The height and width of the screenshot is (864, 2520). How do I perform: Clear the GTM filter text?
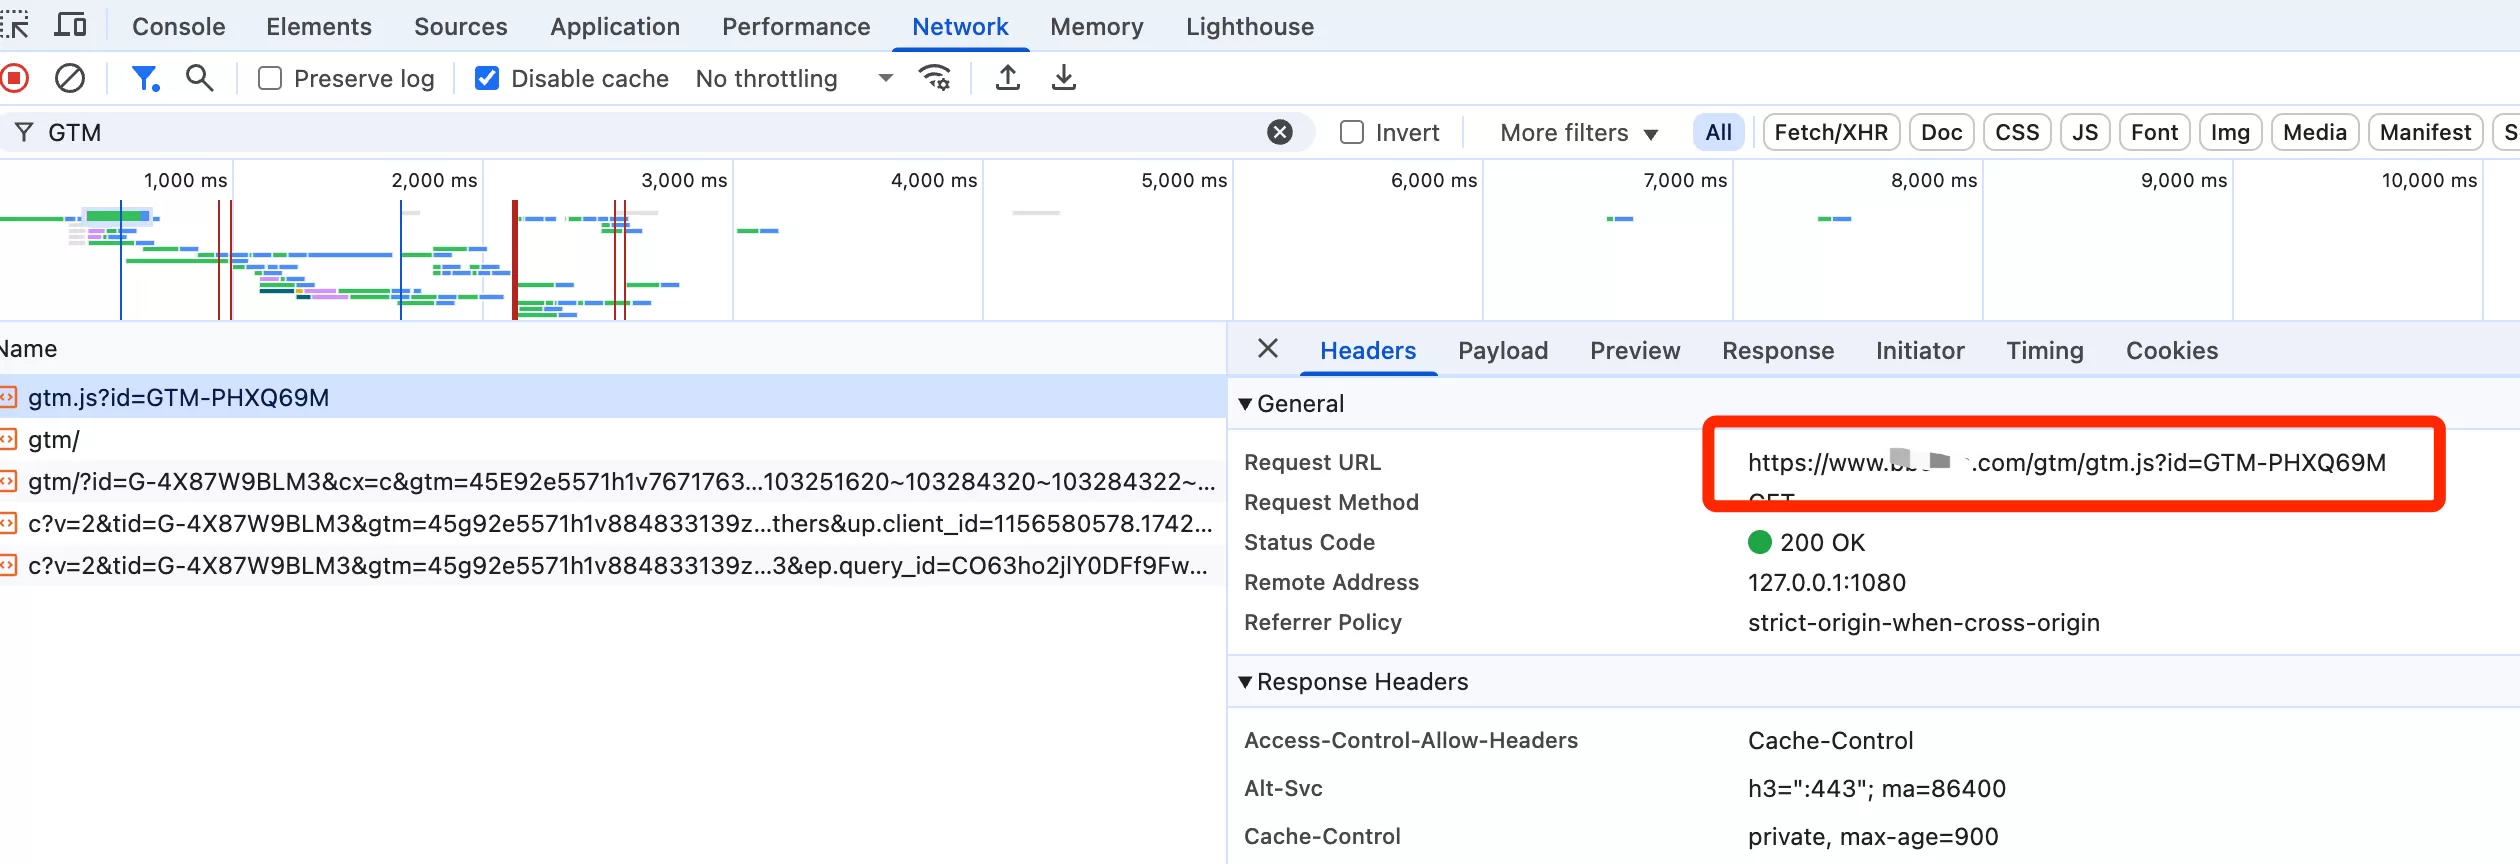tap(1280, 132)
